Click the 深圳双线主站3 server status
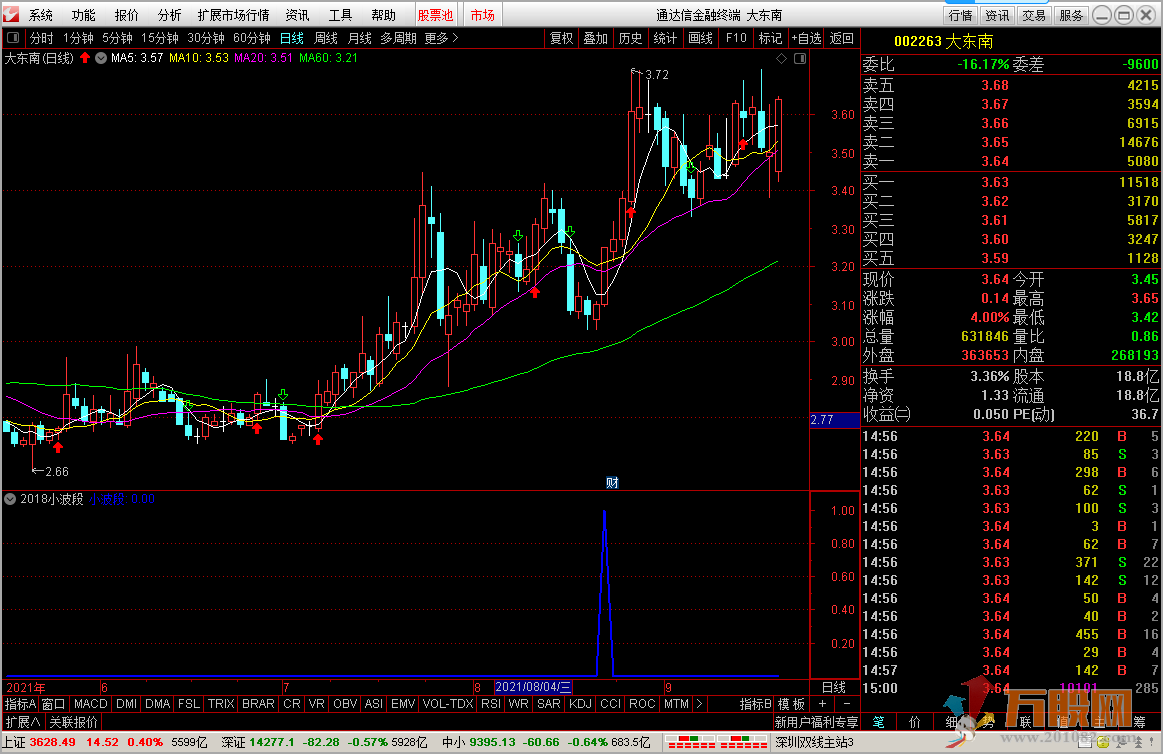The height and width of the screenshot is (754, 1163). pyautogui.click(x=814, y=742)
